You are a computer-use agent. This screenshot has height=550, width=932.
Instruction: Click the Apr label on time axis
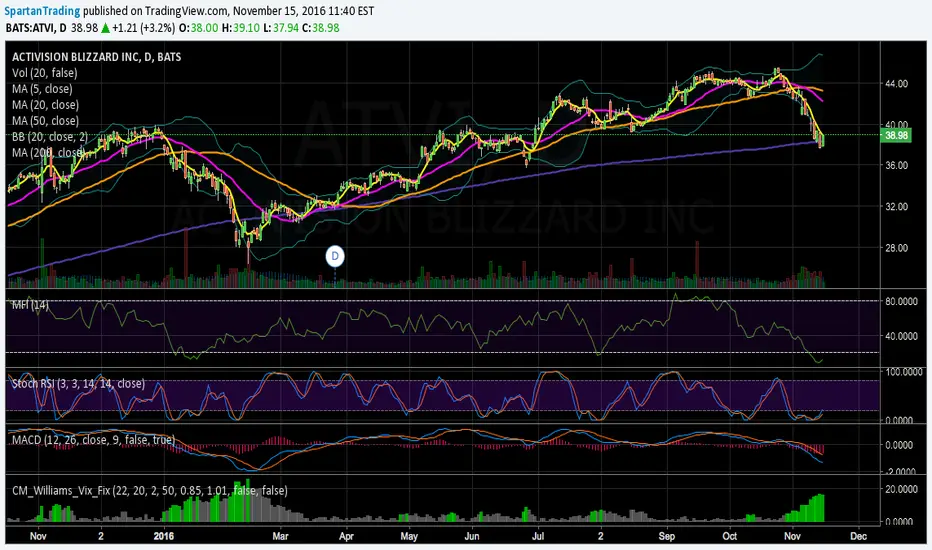(x=346, y=536)
